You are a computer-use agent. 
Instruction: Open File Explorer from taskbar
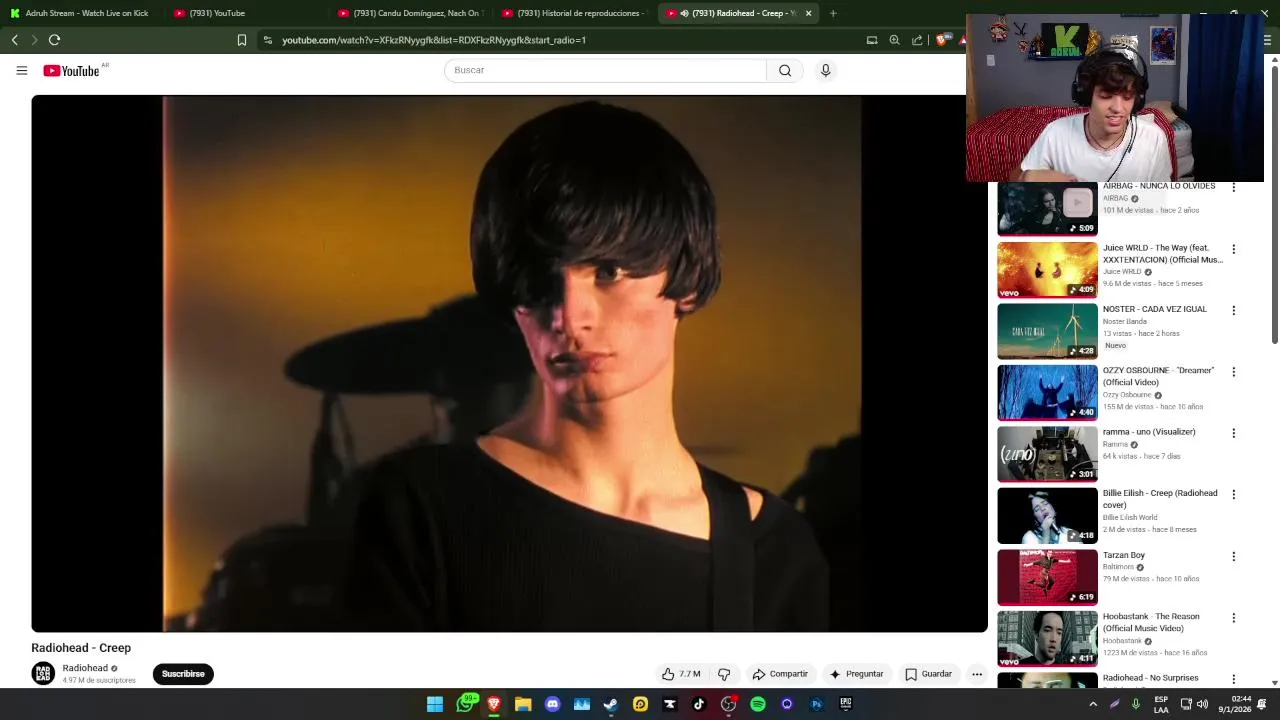coord(523,704)
